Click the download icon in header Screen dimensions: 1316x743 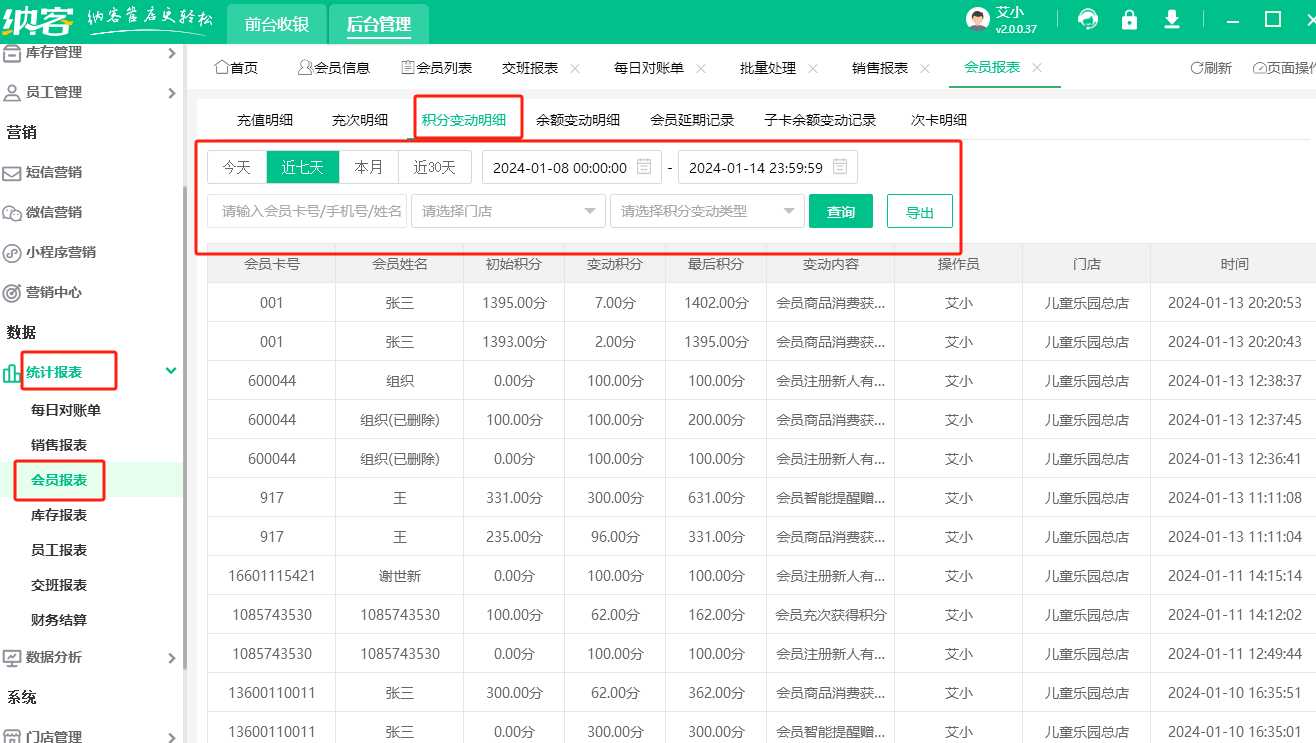[1172, 20]
